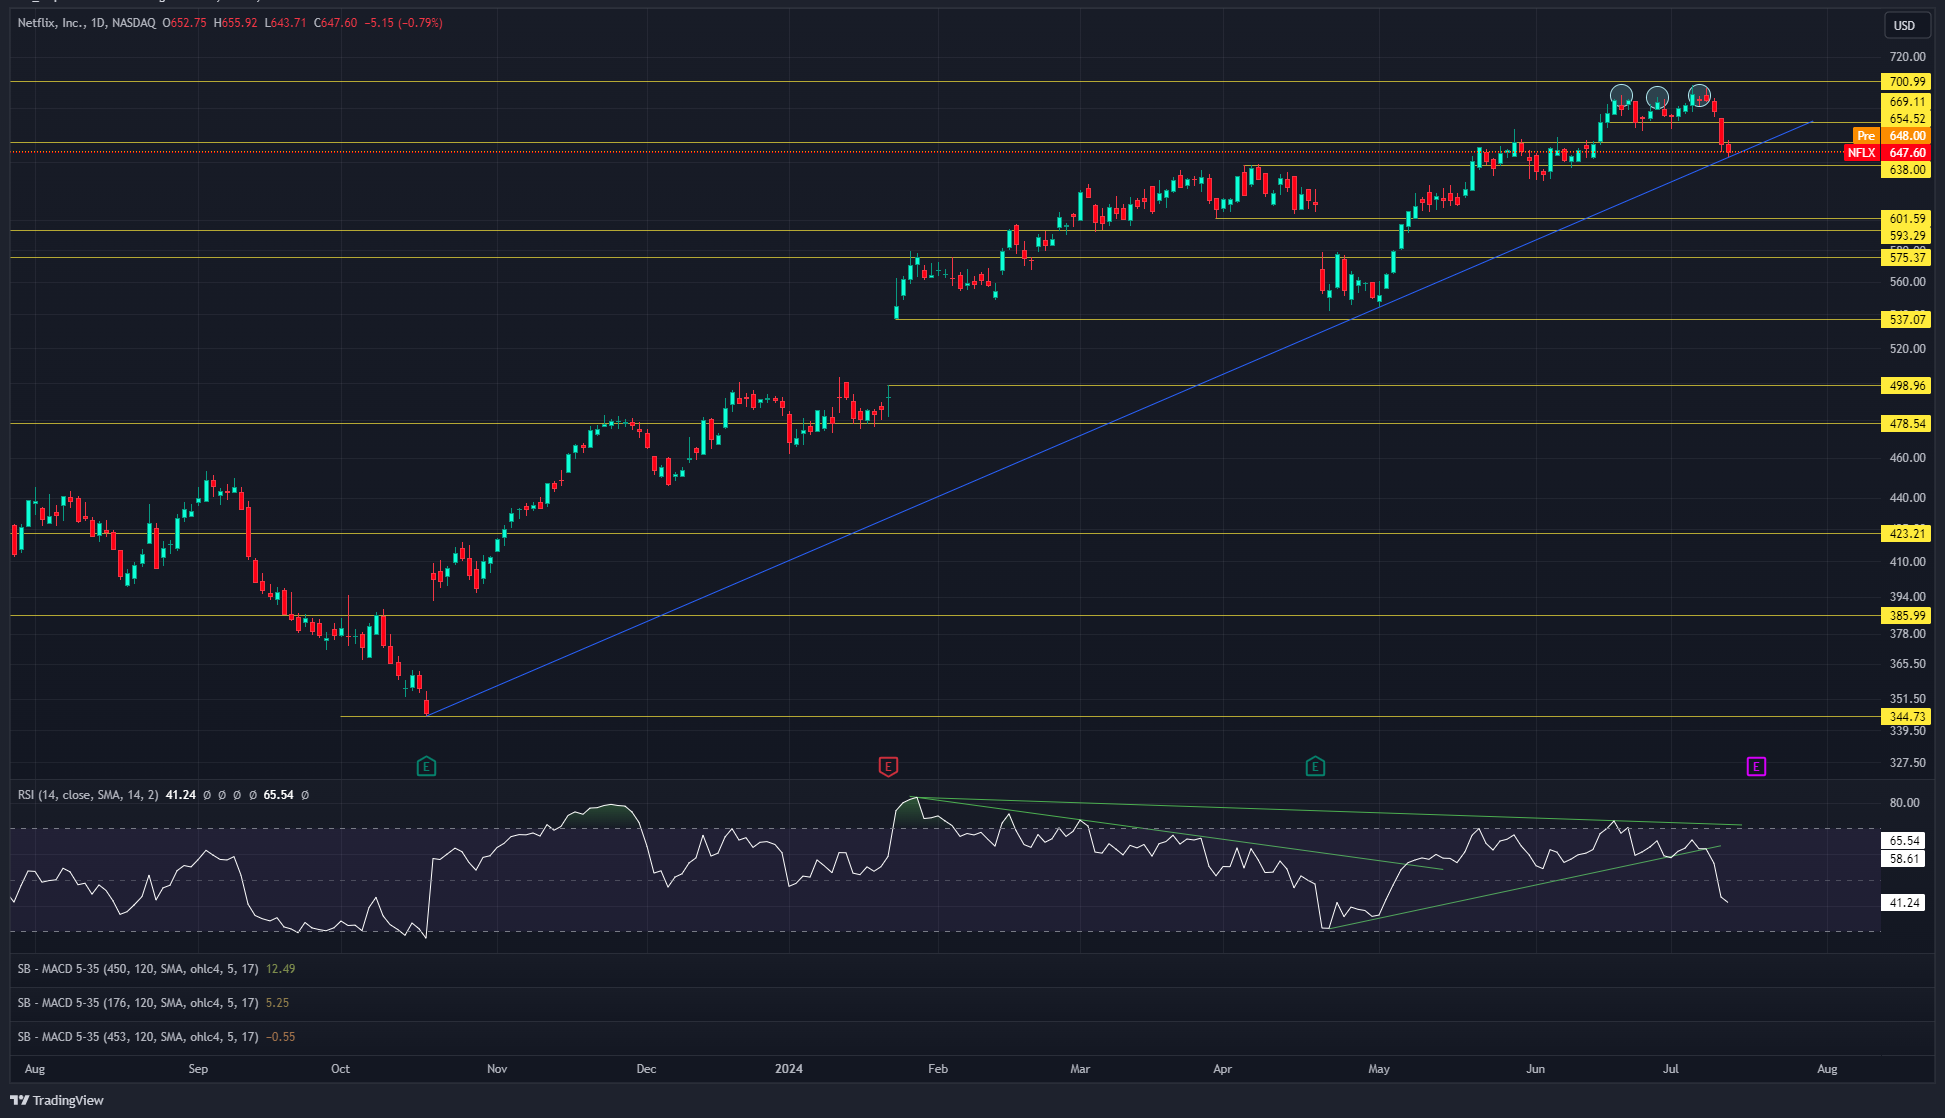The image size is (1945, 1118).
Task: Click the 5.25 MACD value
Action: (277, 1003)
